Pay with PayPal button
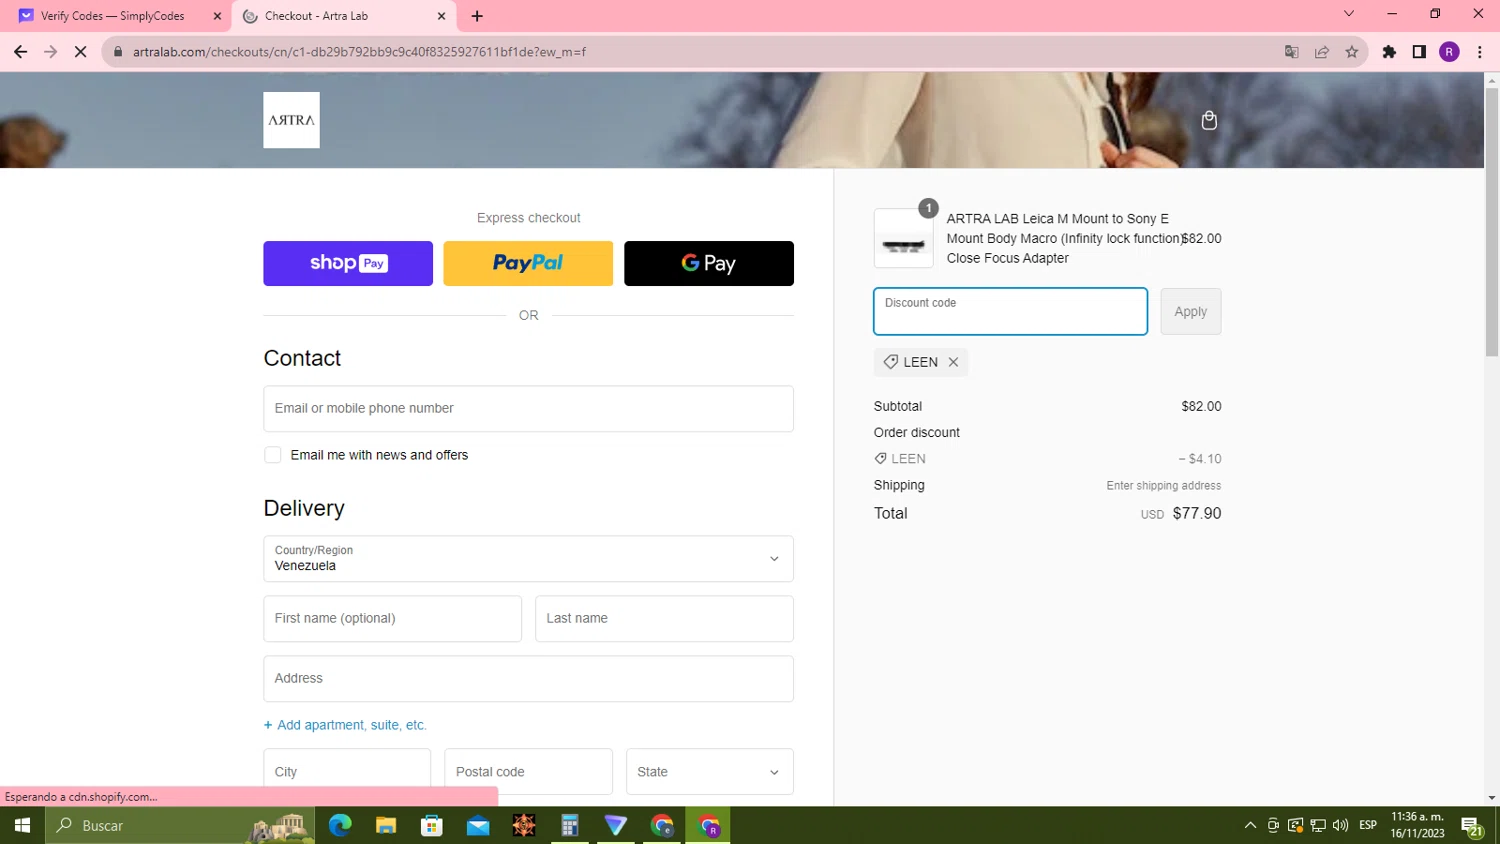 pos(528,263)
